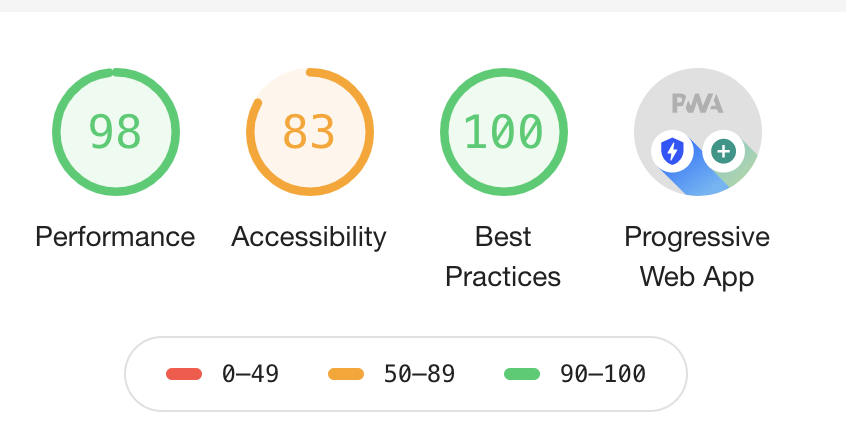Click the orange 50–89 legend swatch
846x438 pixels.
346,374
